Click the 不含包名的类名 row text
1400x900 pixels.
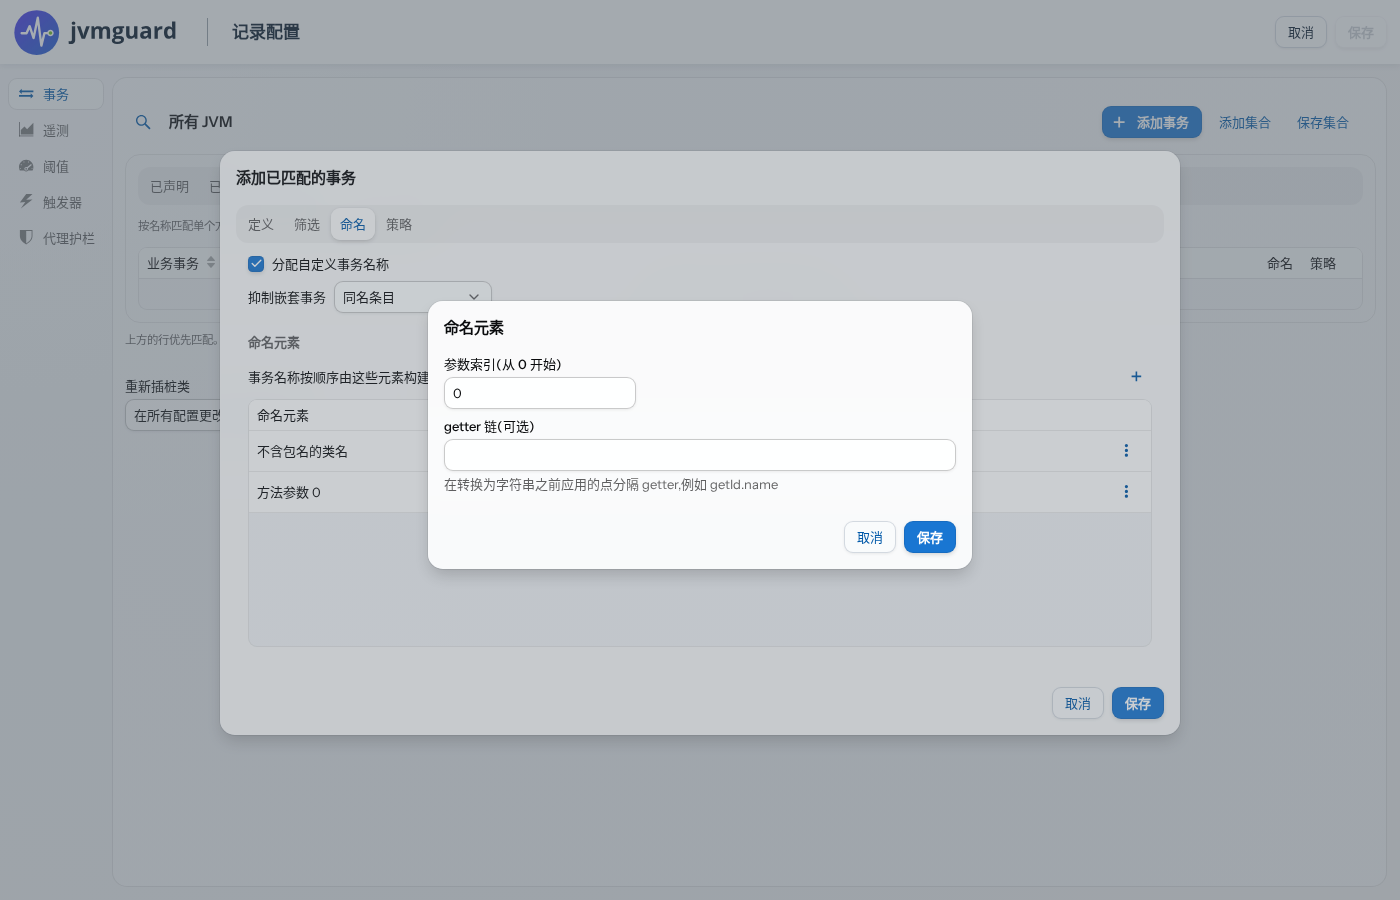pos(302,452)
